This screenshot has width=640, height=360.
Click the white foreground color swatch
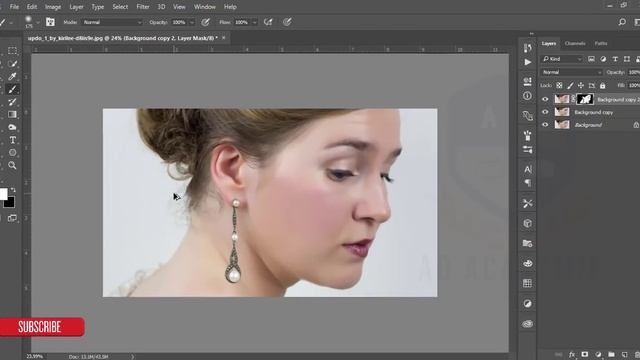3,194
